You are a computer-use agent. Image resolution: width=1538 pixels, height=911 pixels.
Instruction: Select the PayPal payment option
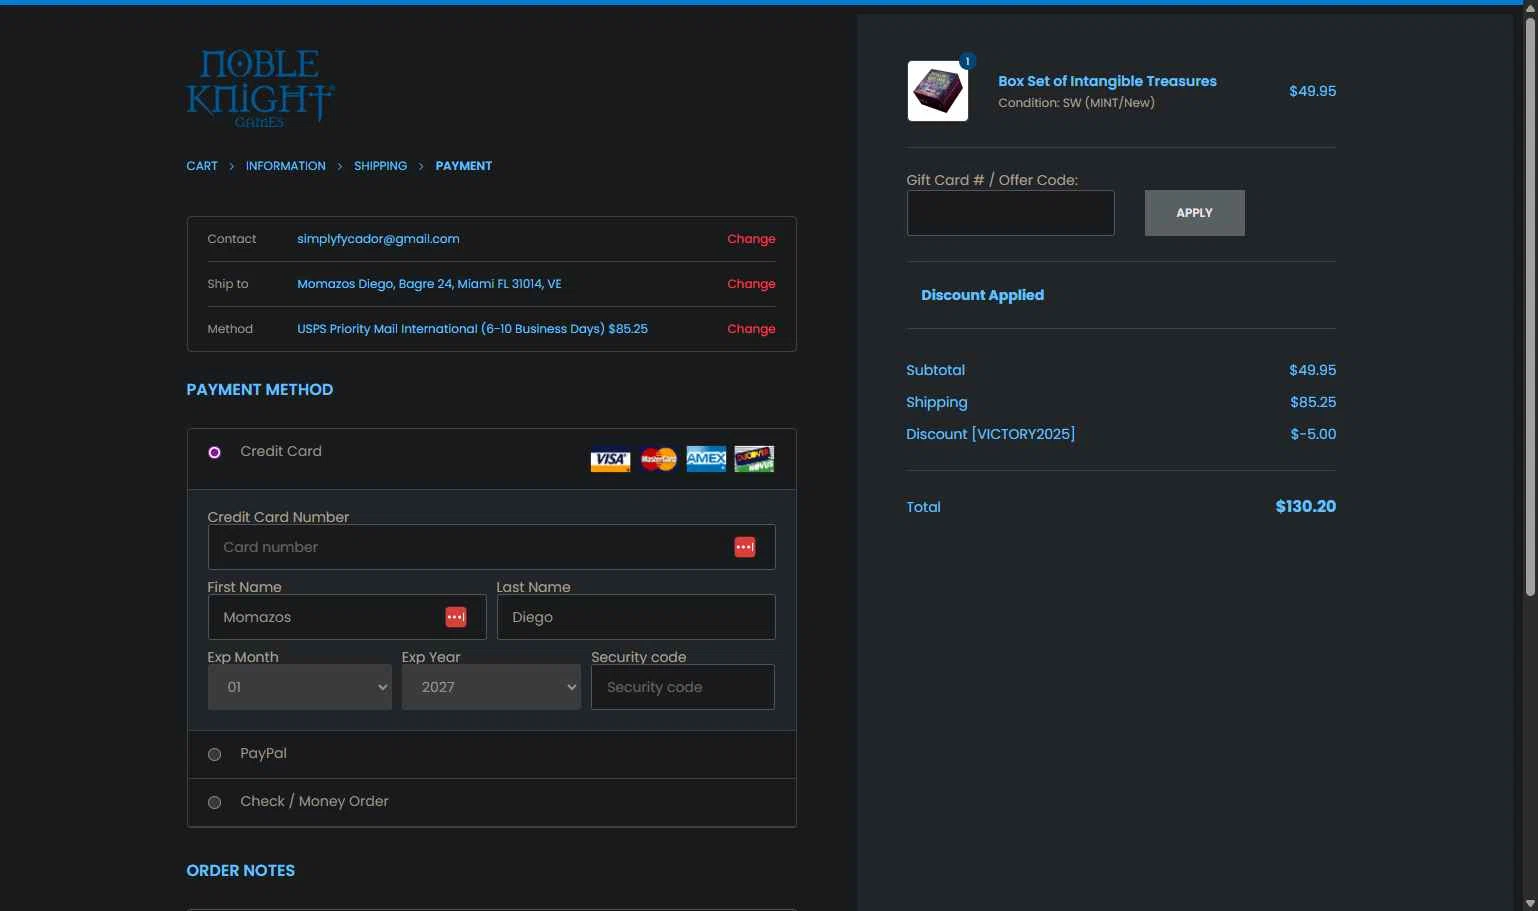214,754
